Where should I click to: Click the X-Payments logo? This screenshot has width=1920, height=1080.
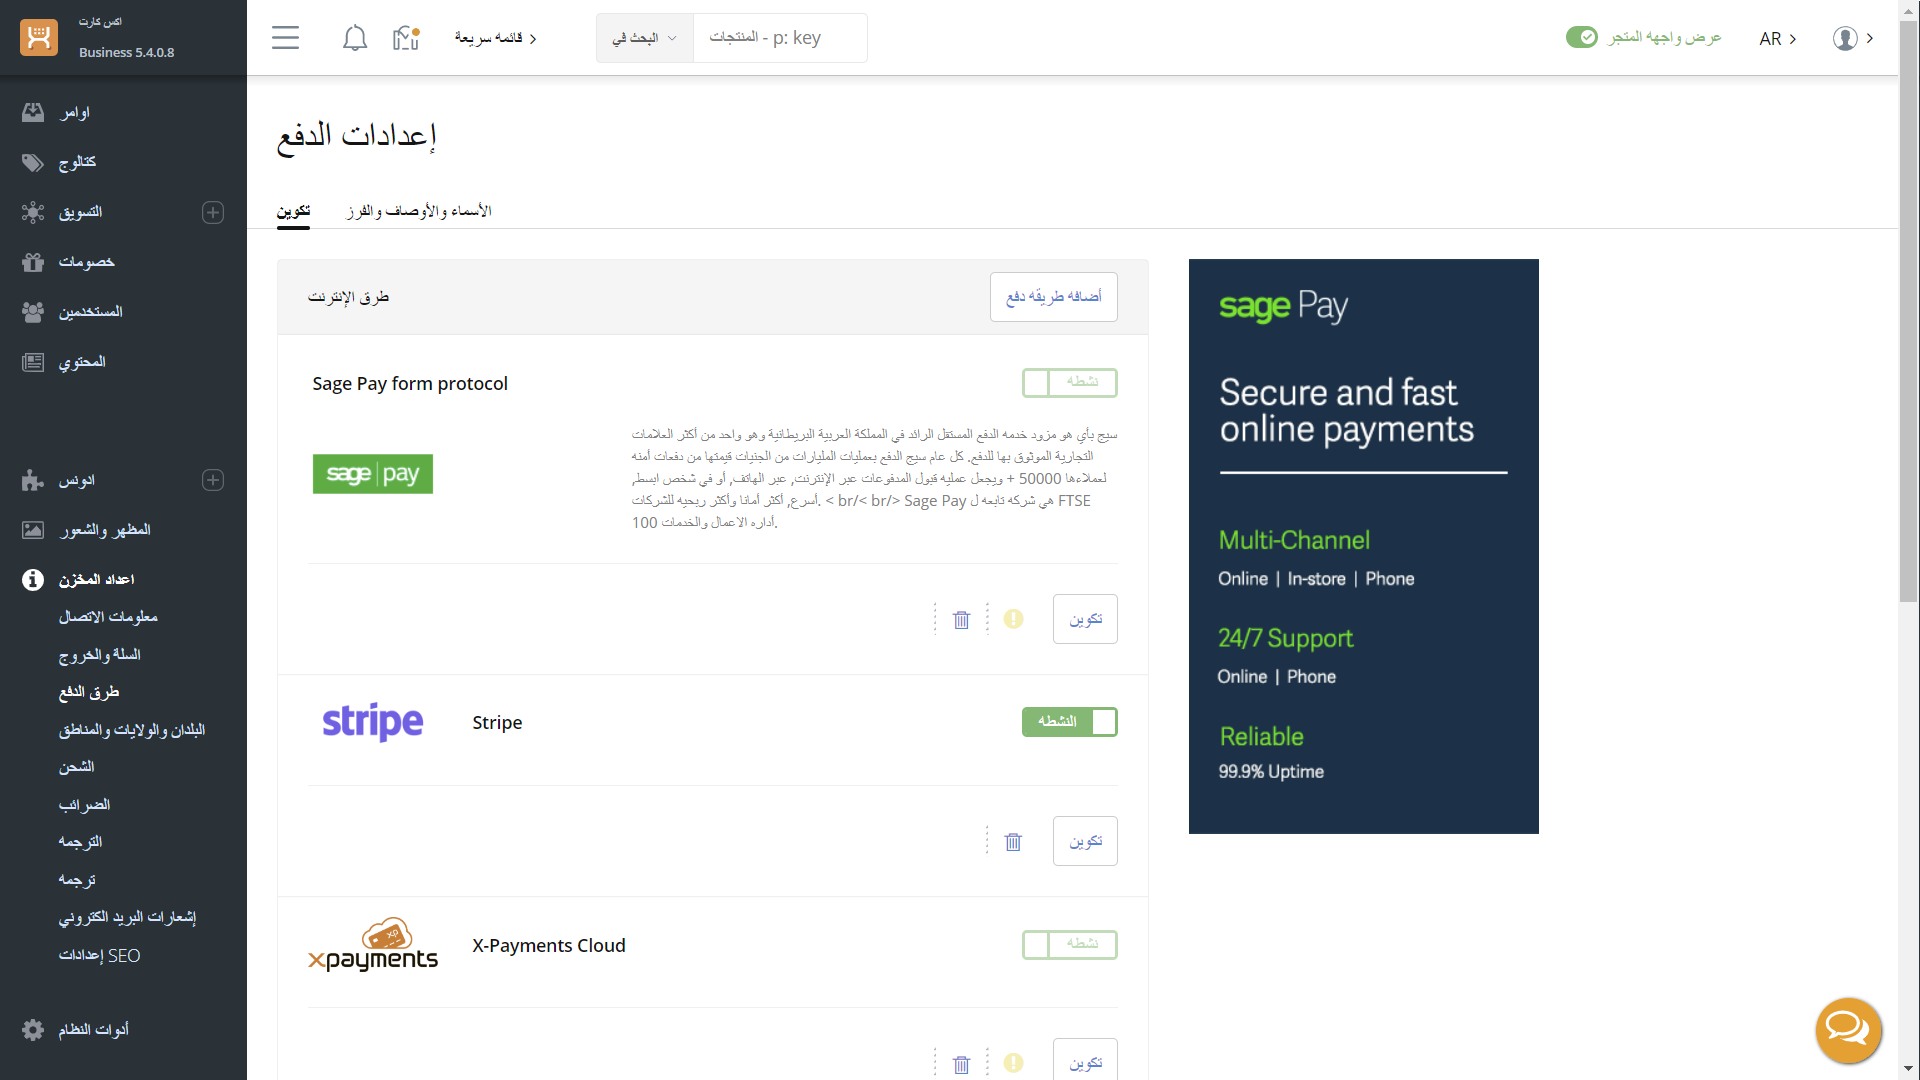(372, 945)
